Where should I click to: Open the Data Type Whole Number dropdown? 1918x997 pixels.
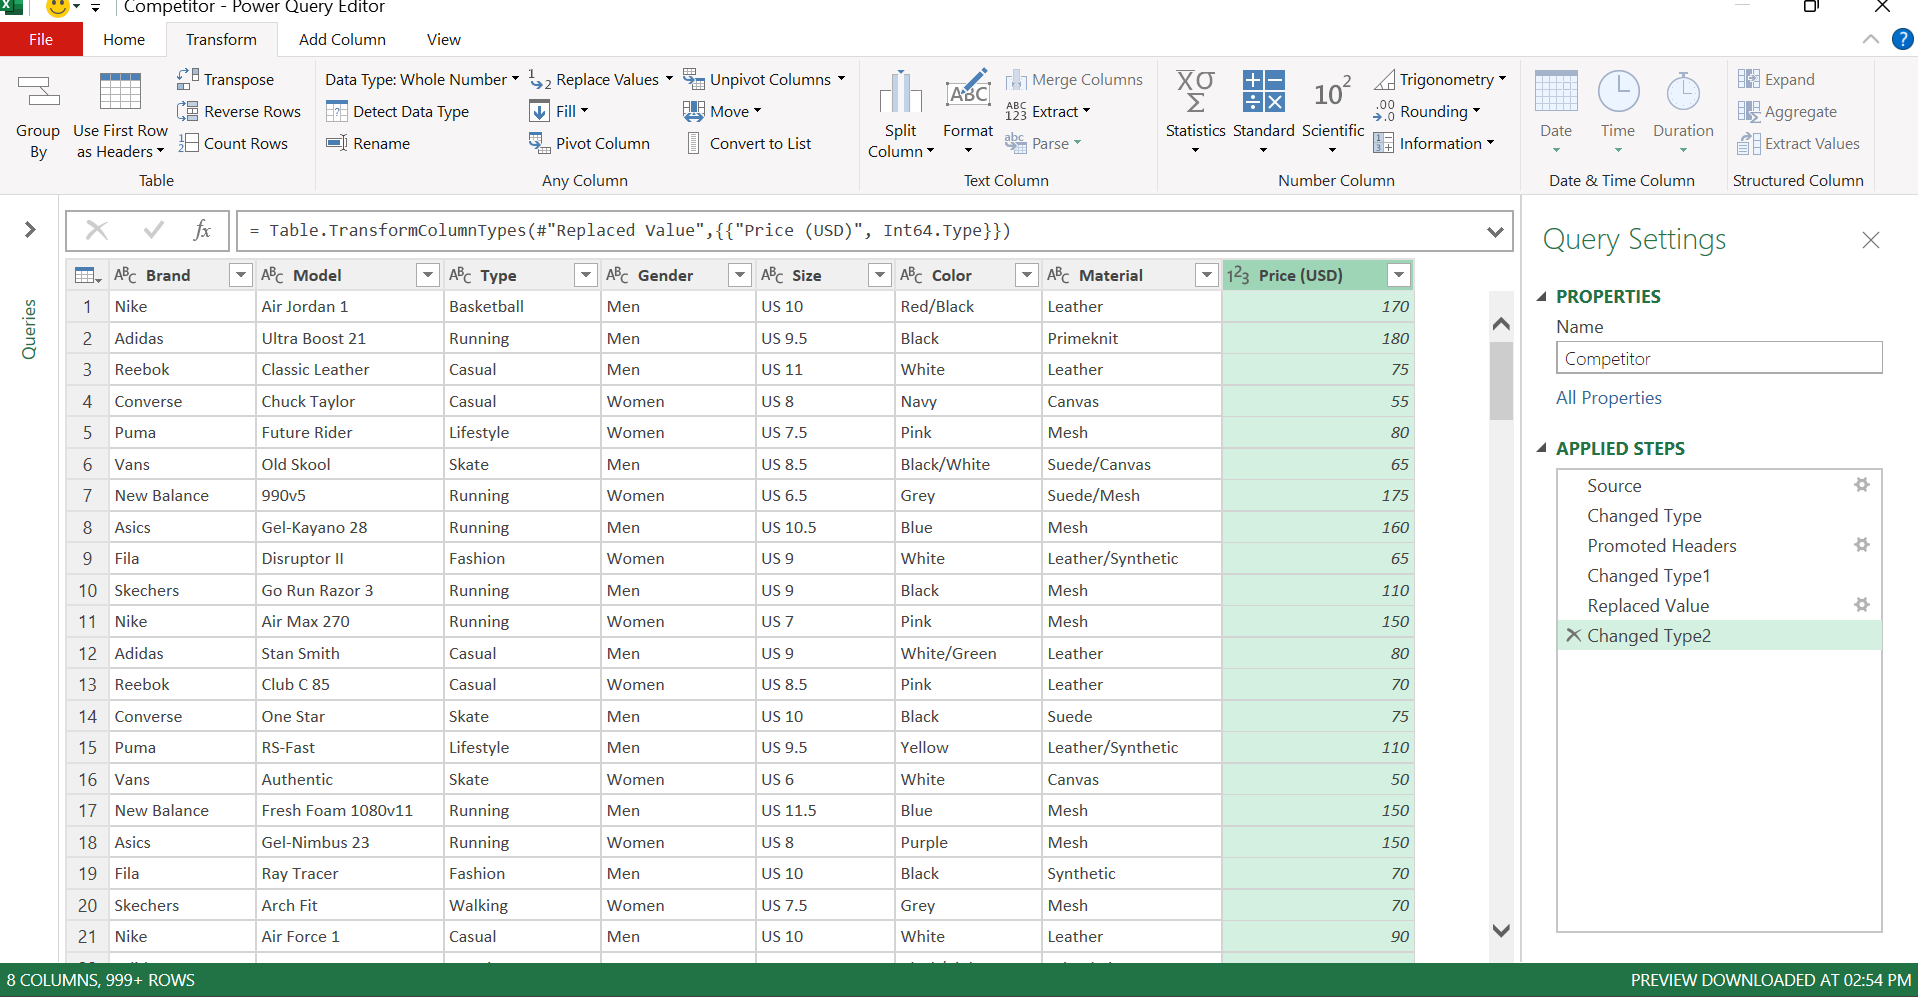click(x=421, y=79)
